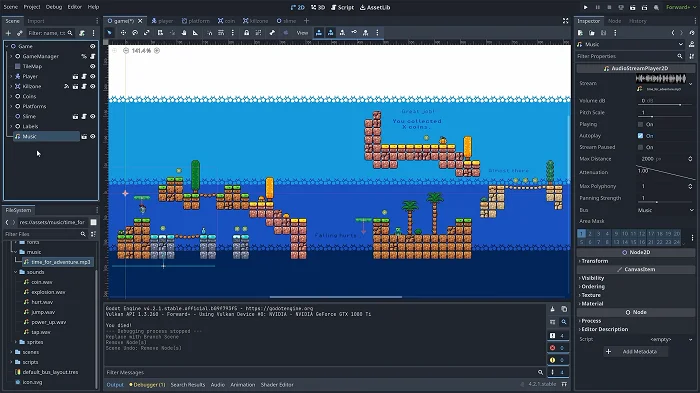Screen dimensions: 700x393
Task: Open the Forward+ renderer dropdown
Action: tap(680, 7)
